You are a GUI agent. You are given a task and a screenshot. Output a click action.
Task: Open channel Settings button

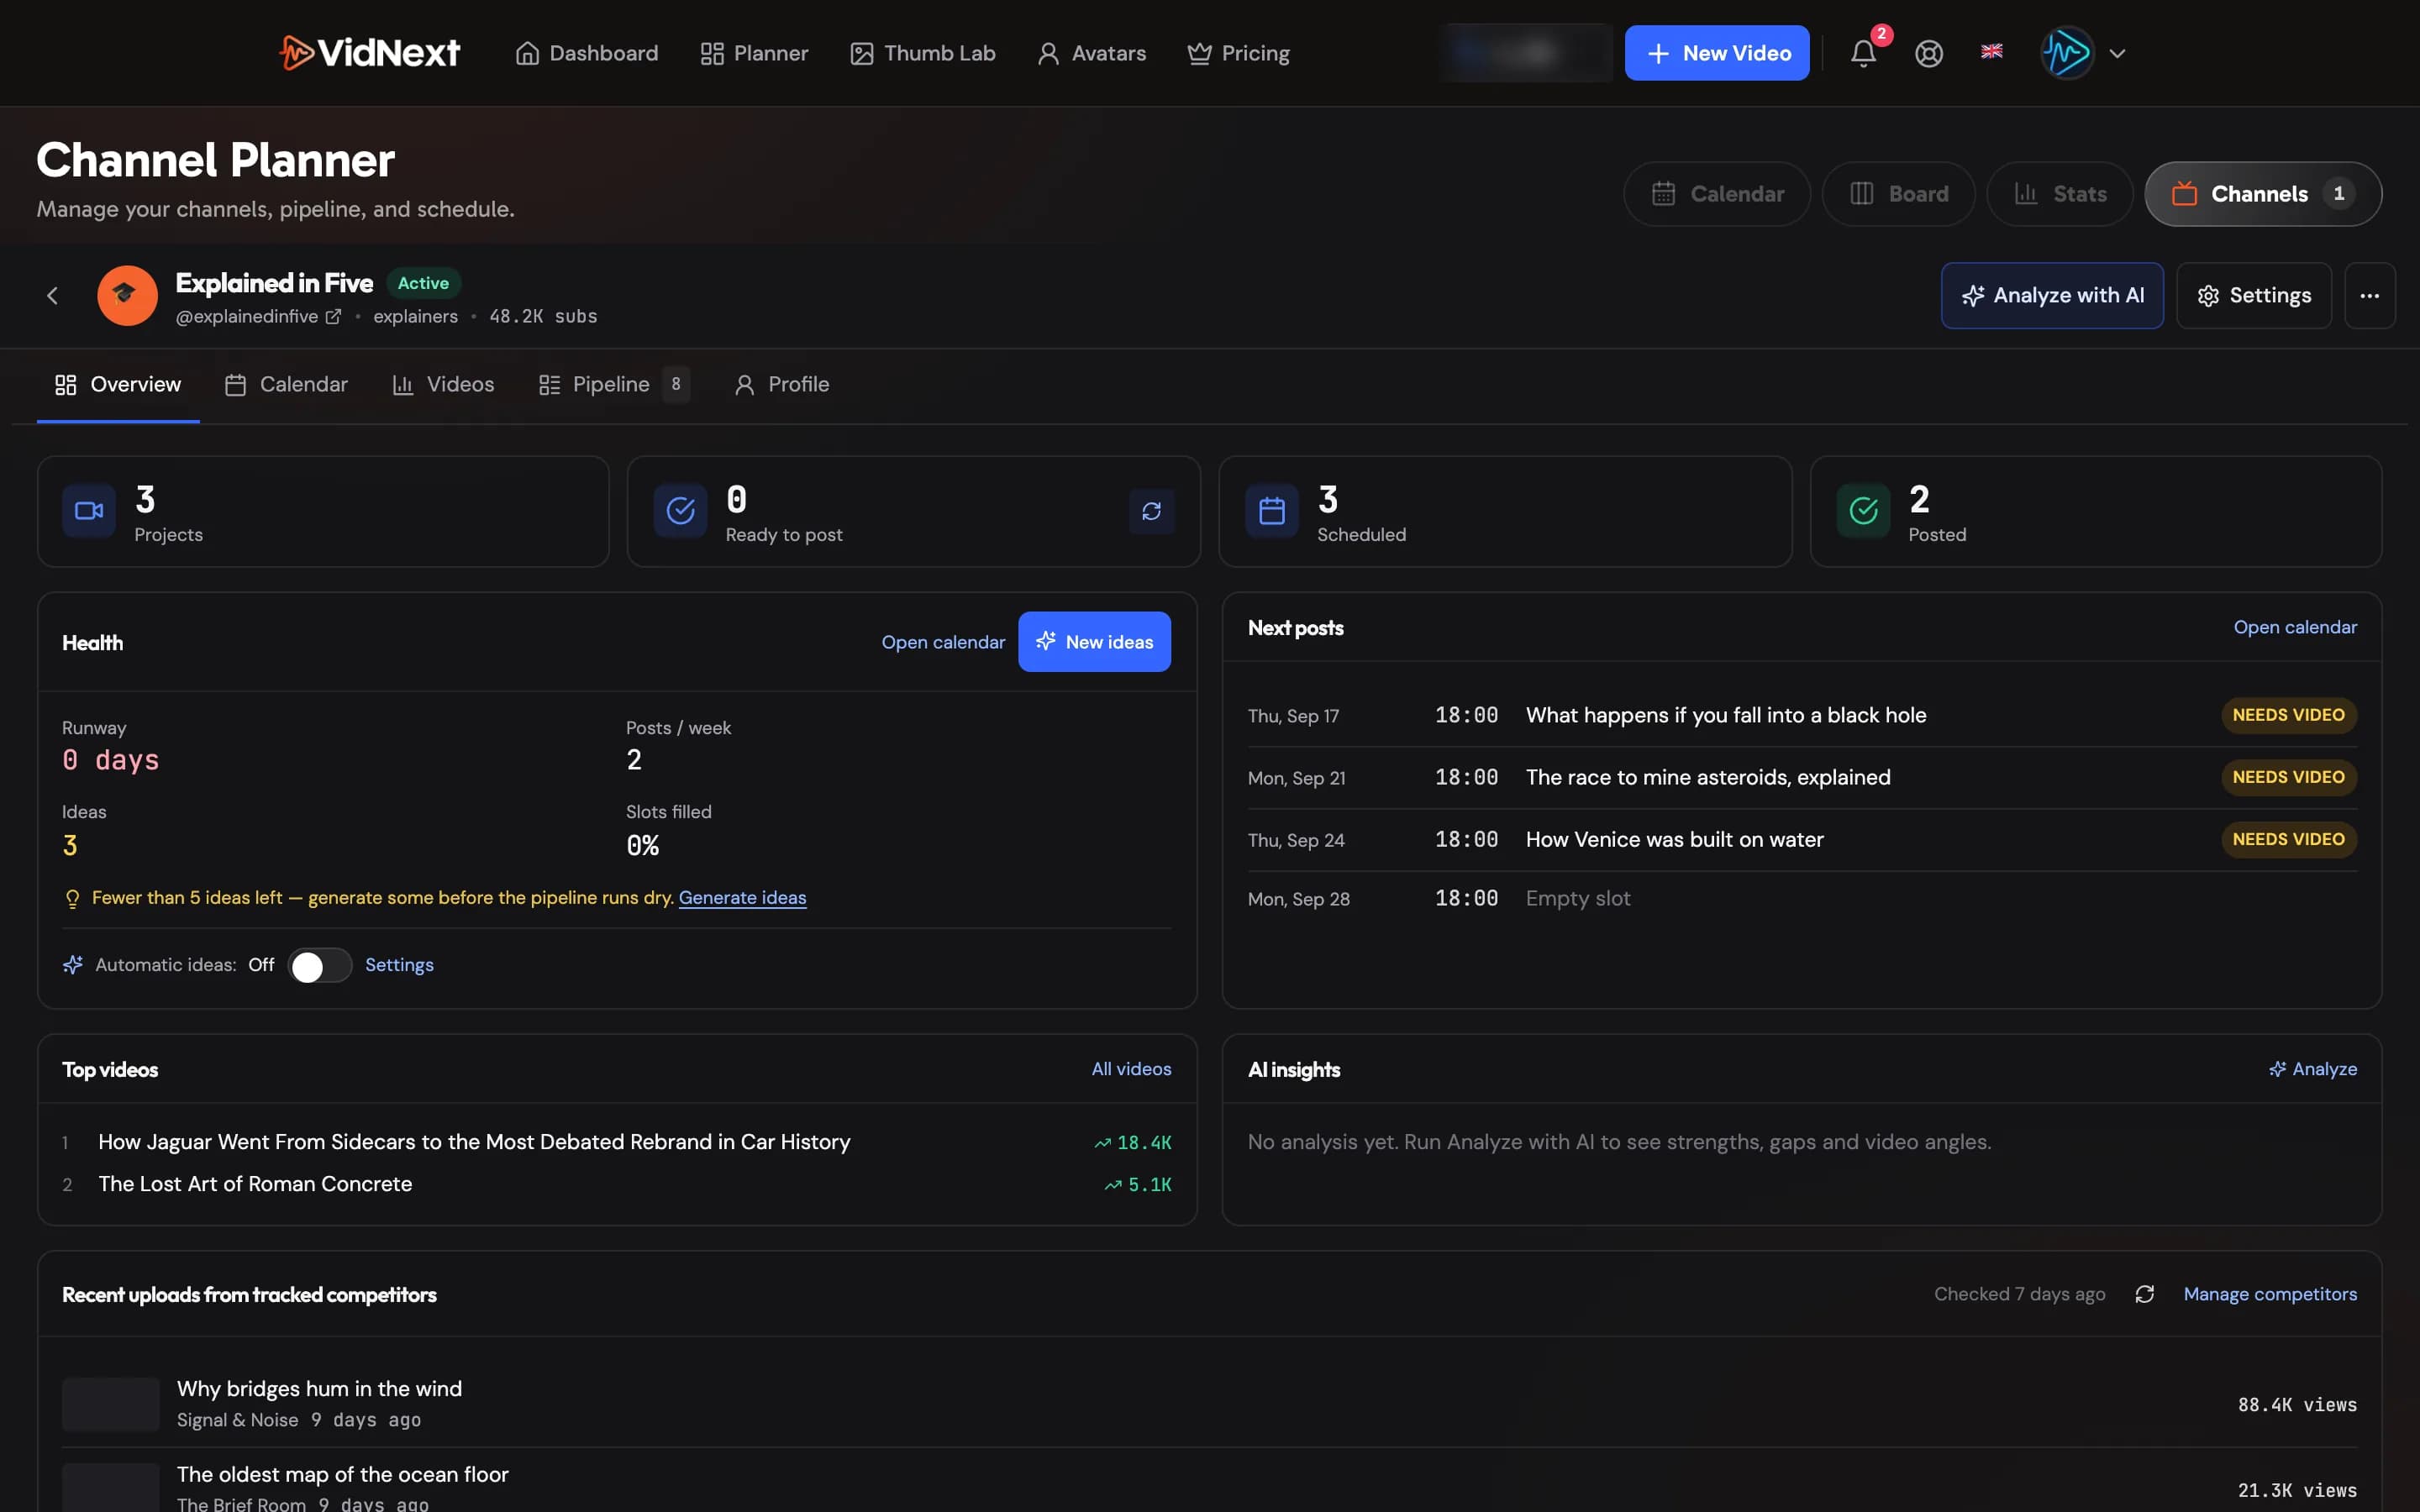[2253, 295]
